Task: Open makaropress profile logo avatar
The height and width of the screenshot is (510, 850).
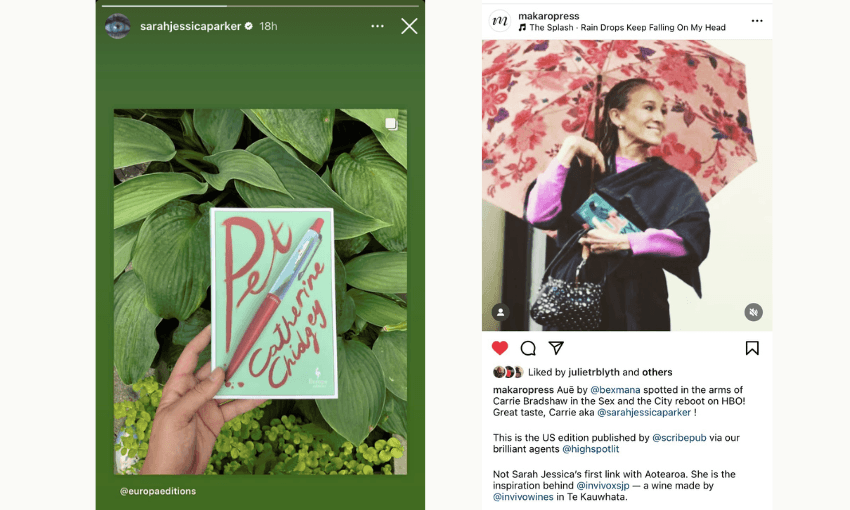Action: click(x=499, y=21)
